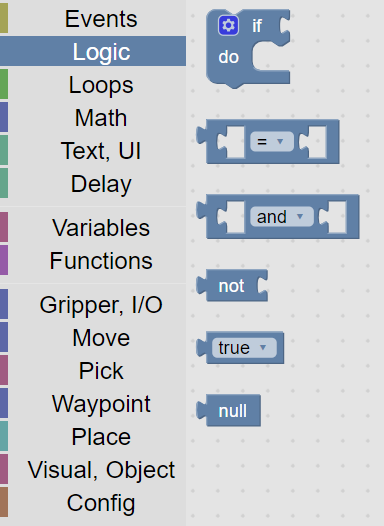Screen dimensions: 384x526
Task: Click the gear icon on the if block
Action: click(x=228, y=25)
